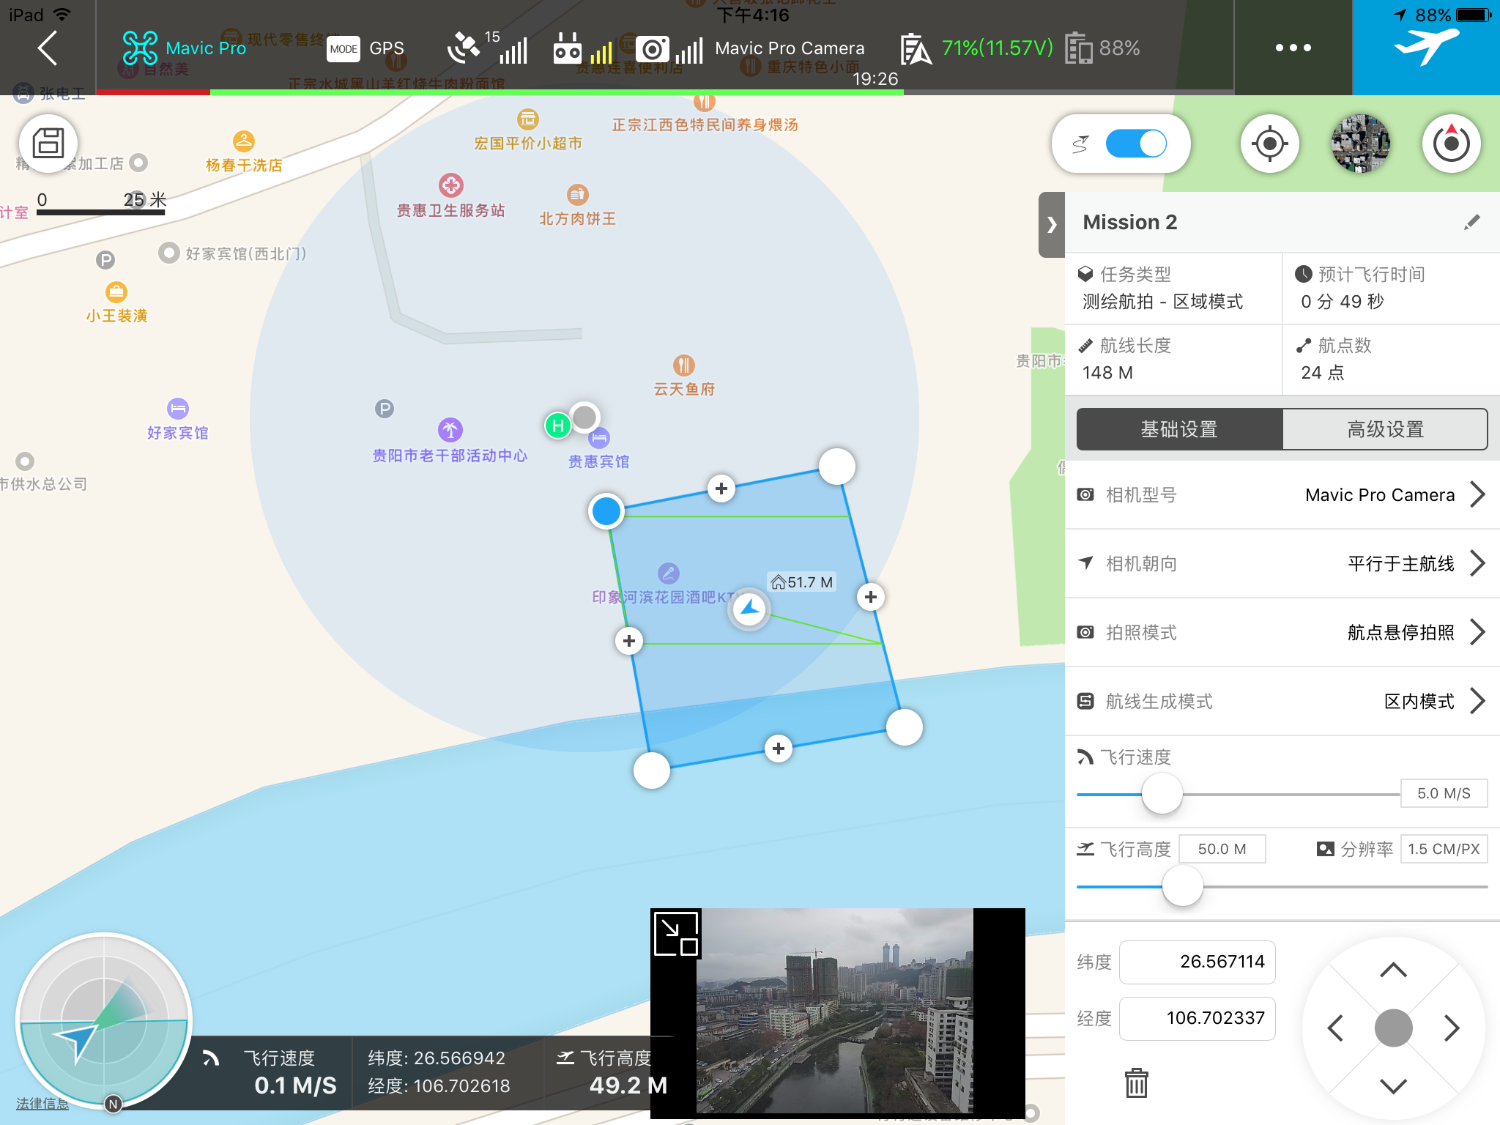Nudge point right with the right arrow
The height and width of the screenshot is (1125, 1500).
click(1452, 1028)
